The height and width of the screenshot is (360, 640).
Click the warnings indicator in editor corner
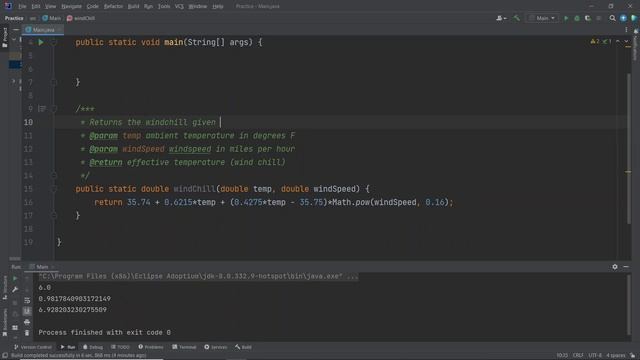[601, 42]
